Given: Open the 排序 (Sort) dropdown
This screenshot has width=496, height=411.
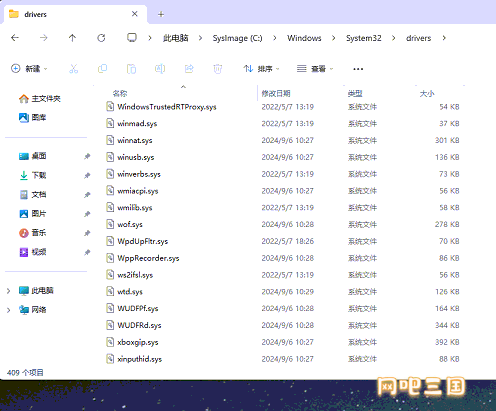Looking at the screenshot, I should (262, 69).
